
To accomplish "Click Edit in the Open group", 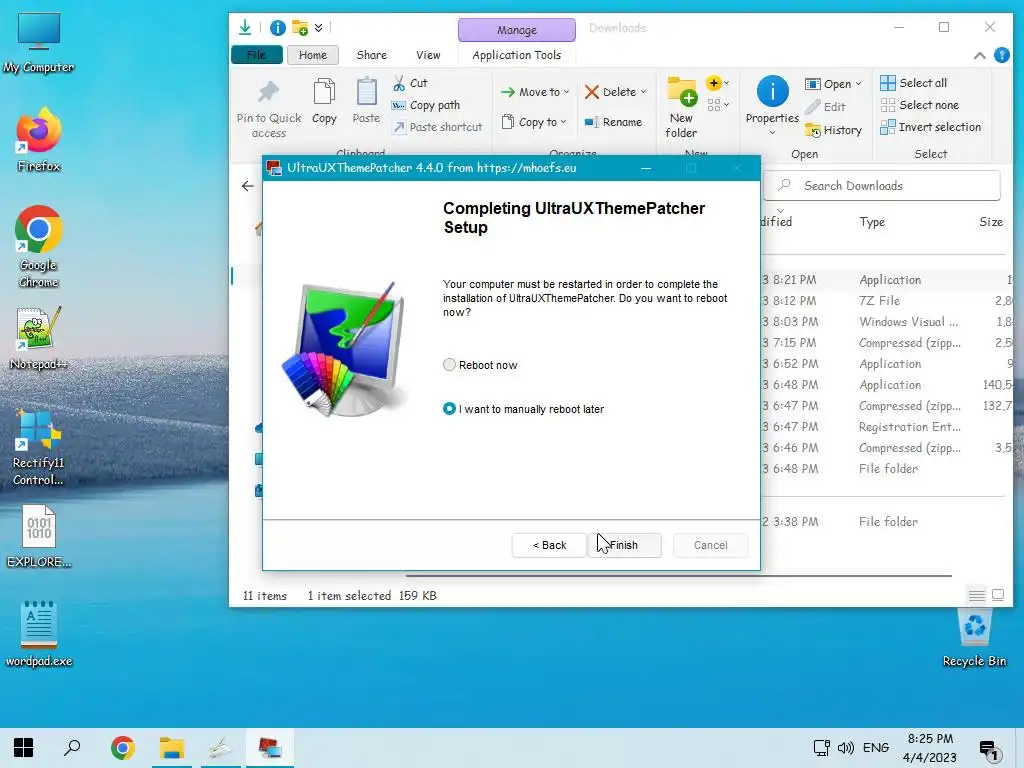I will pos(825,107).
